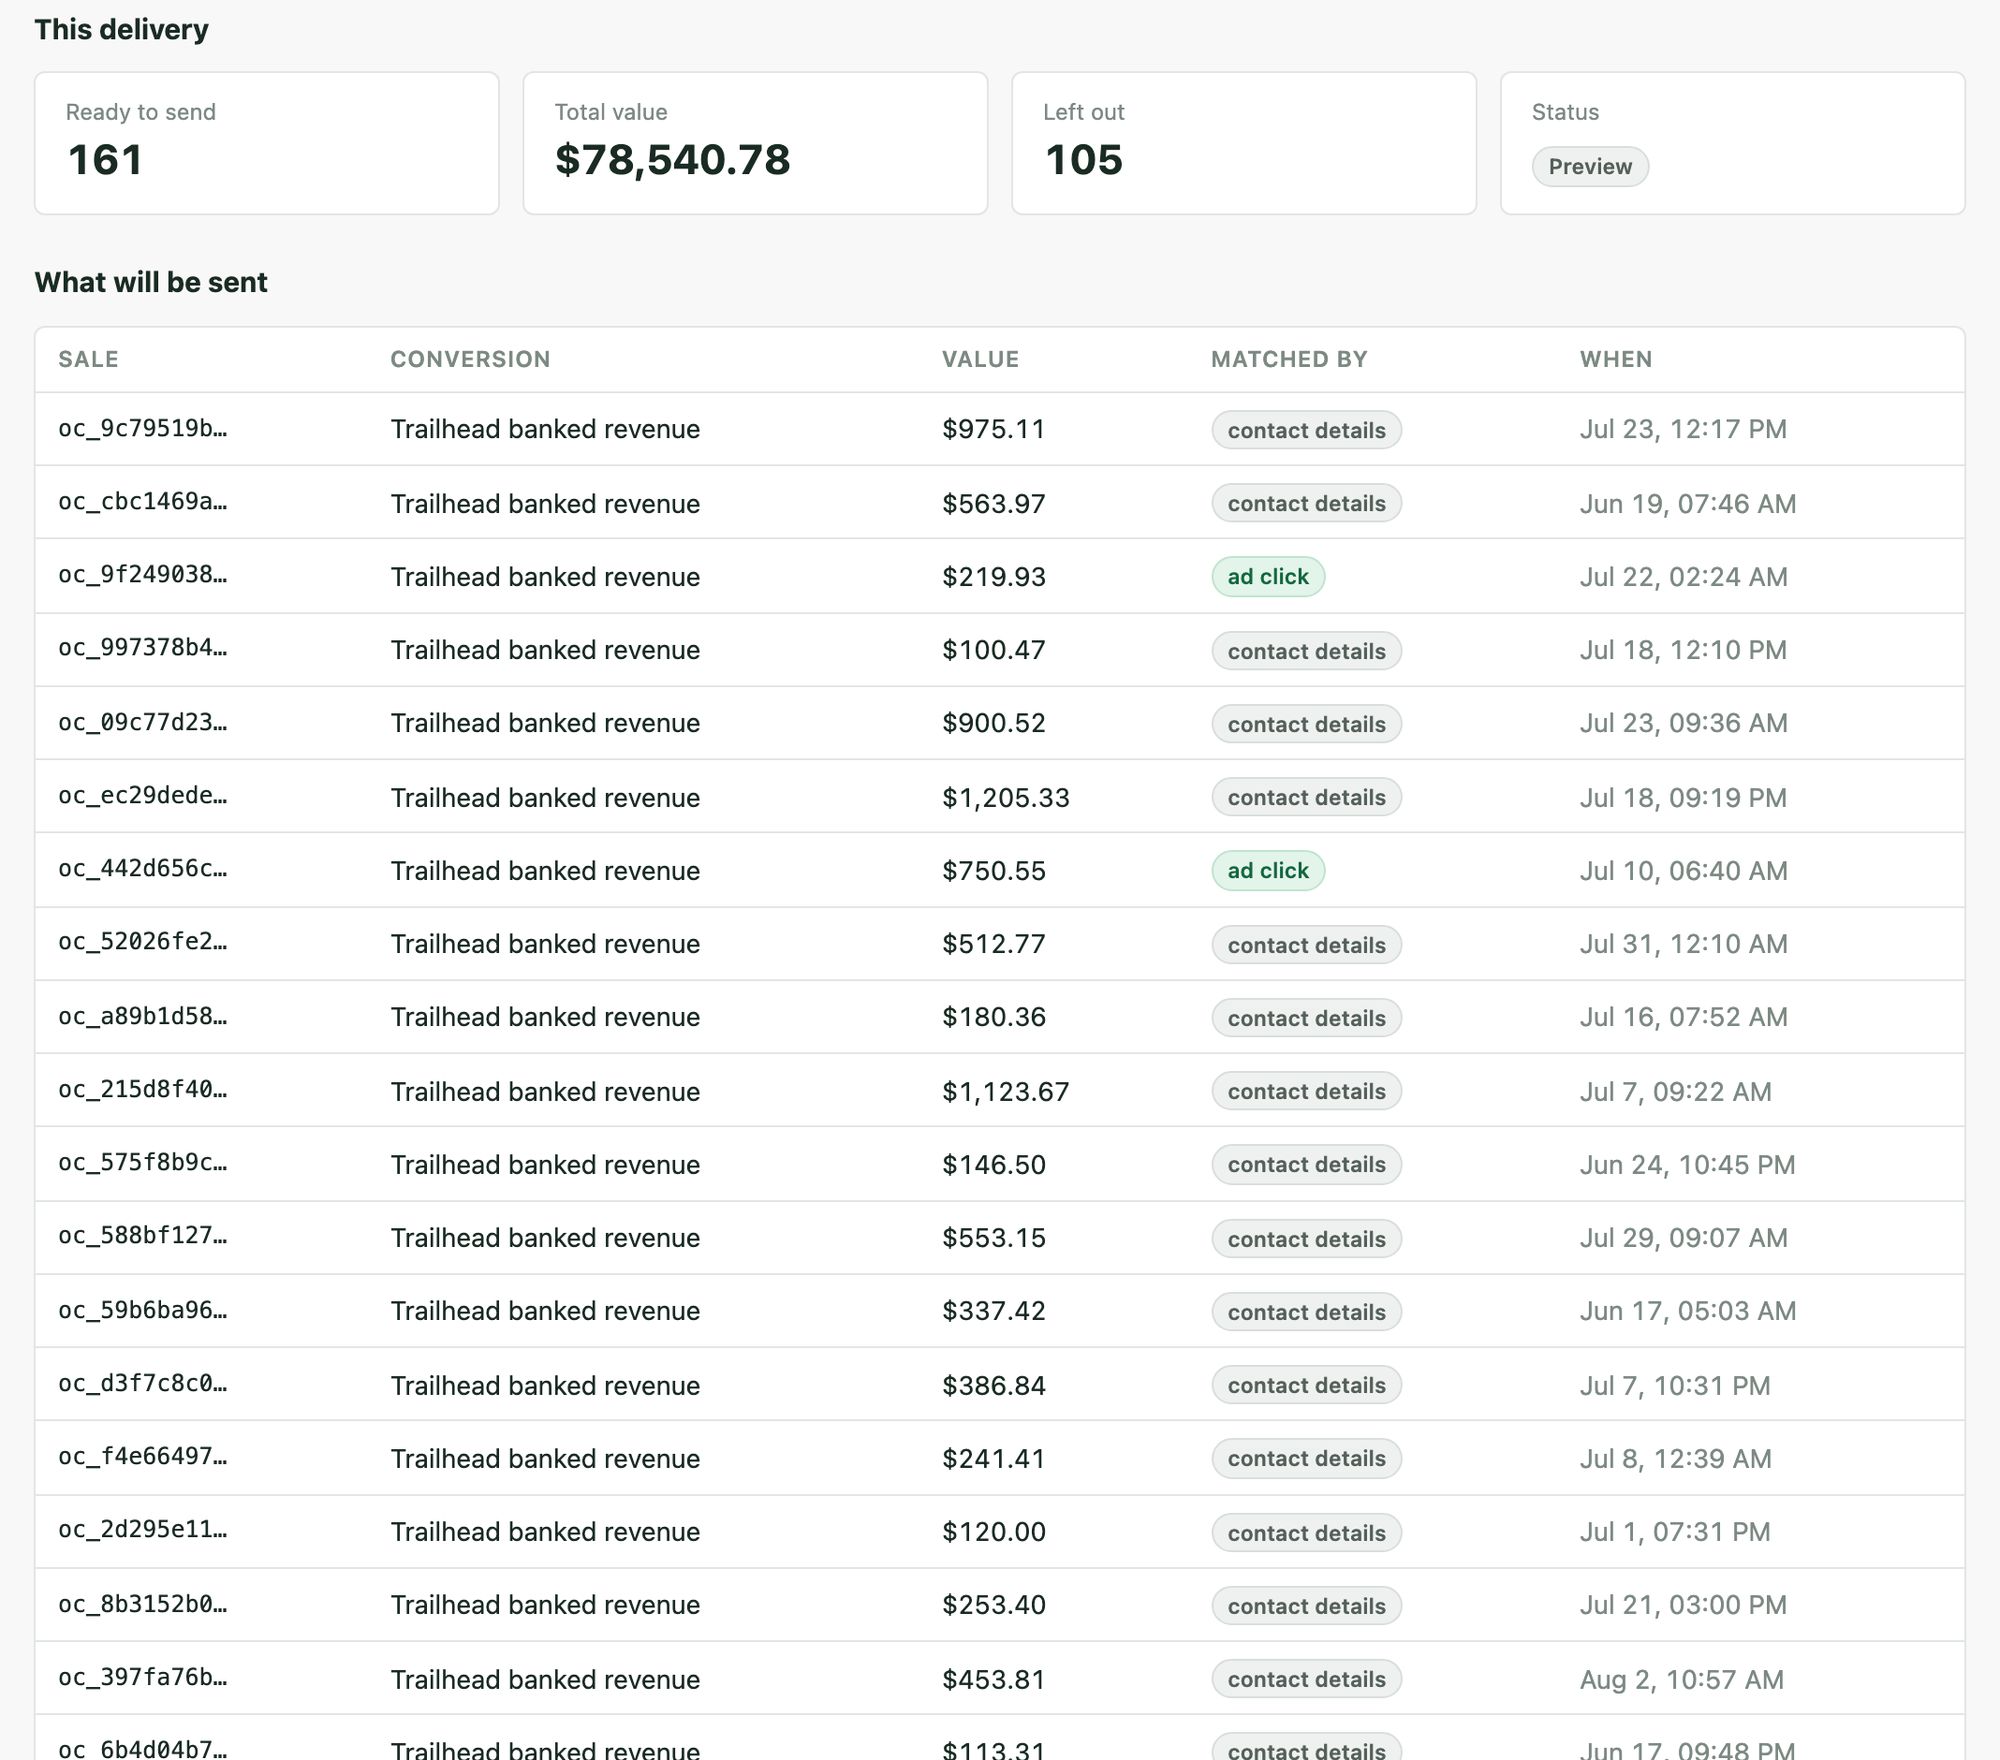Click the VALUE column header
Viewport: 2000px width, 1760px height.
tap(980, 359)
